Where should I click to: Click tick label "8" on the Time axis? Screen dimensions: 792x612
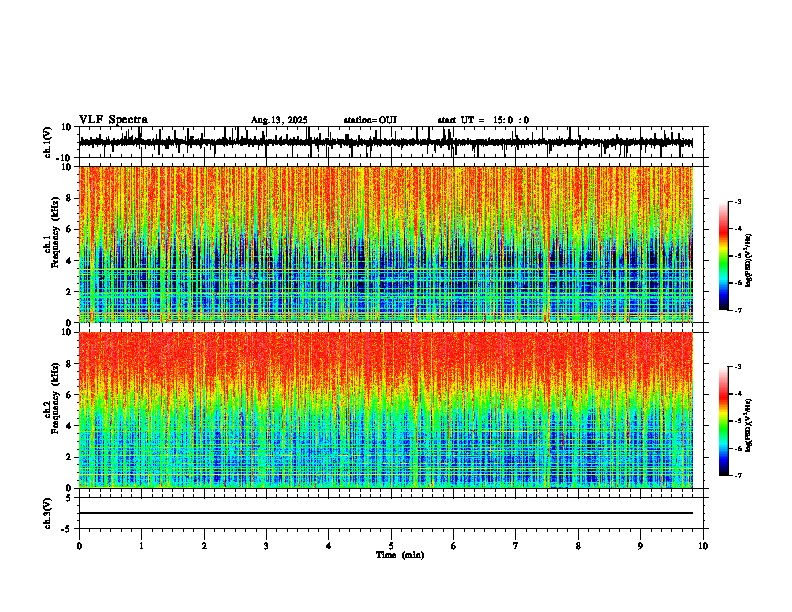tap(578, 546)
